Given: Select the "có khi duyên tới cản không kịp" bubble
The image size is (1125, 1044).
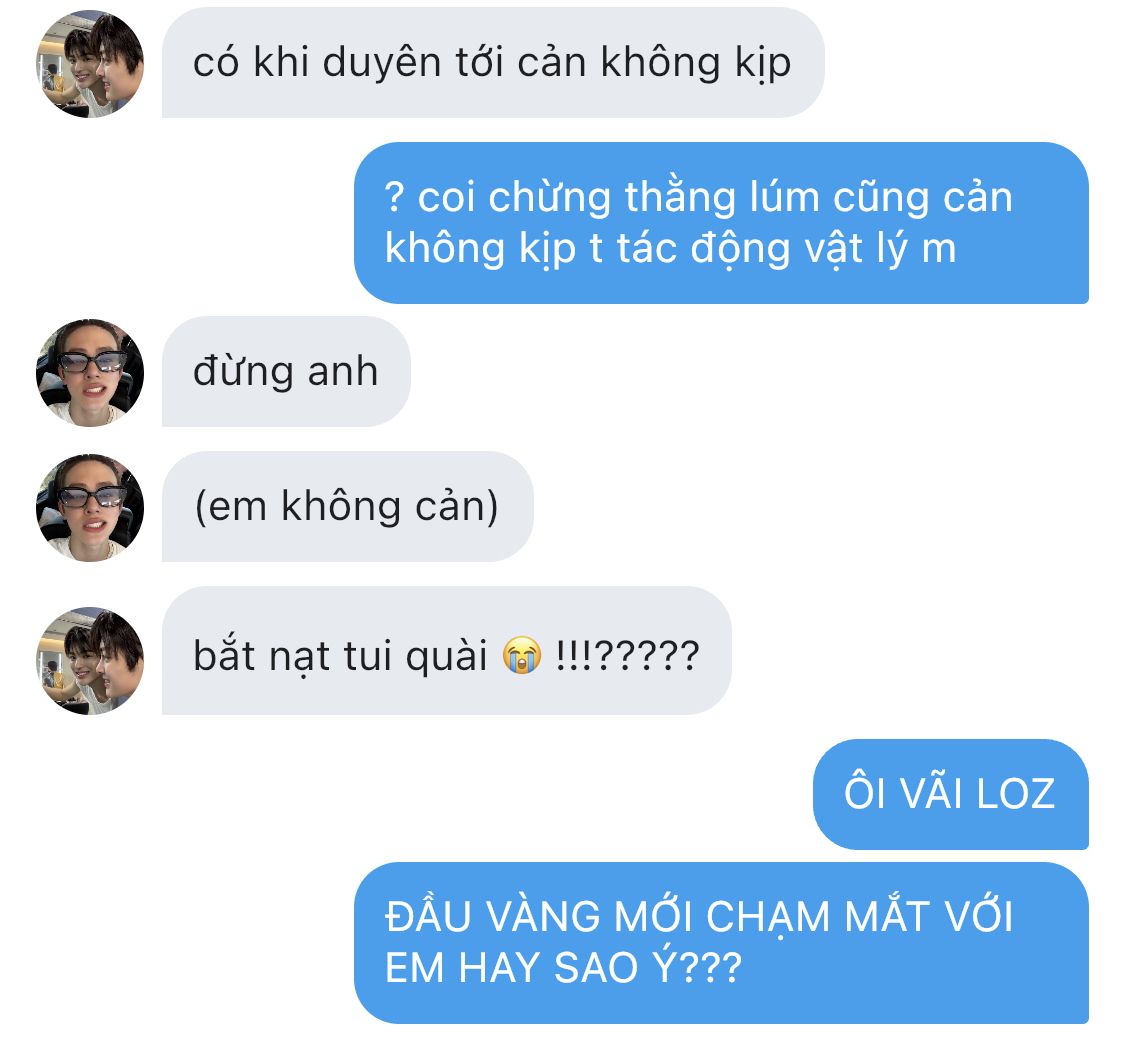Looking at the screenshot, I should [493, 62].
